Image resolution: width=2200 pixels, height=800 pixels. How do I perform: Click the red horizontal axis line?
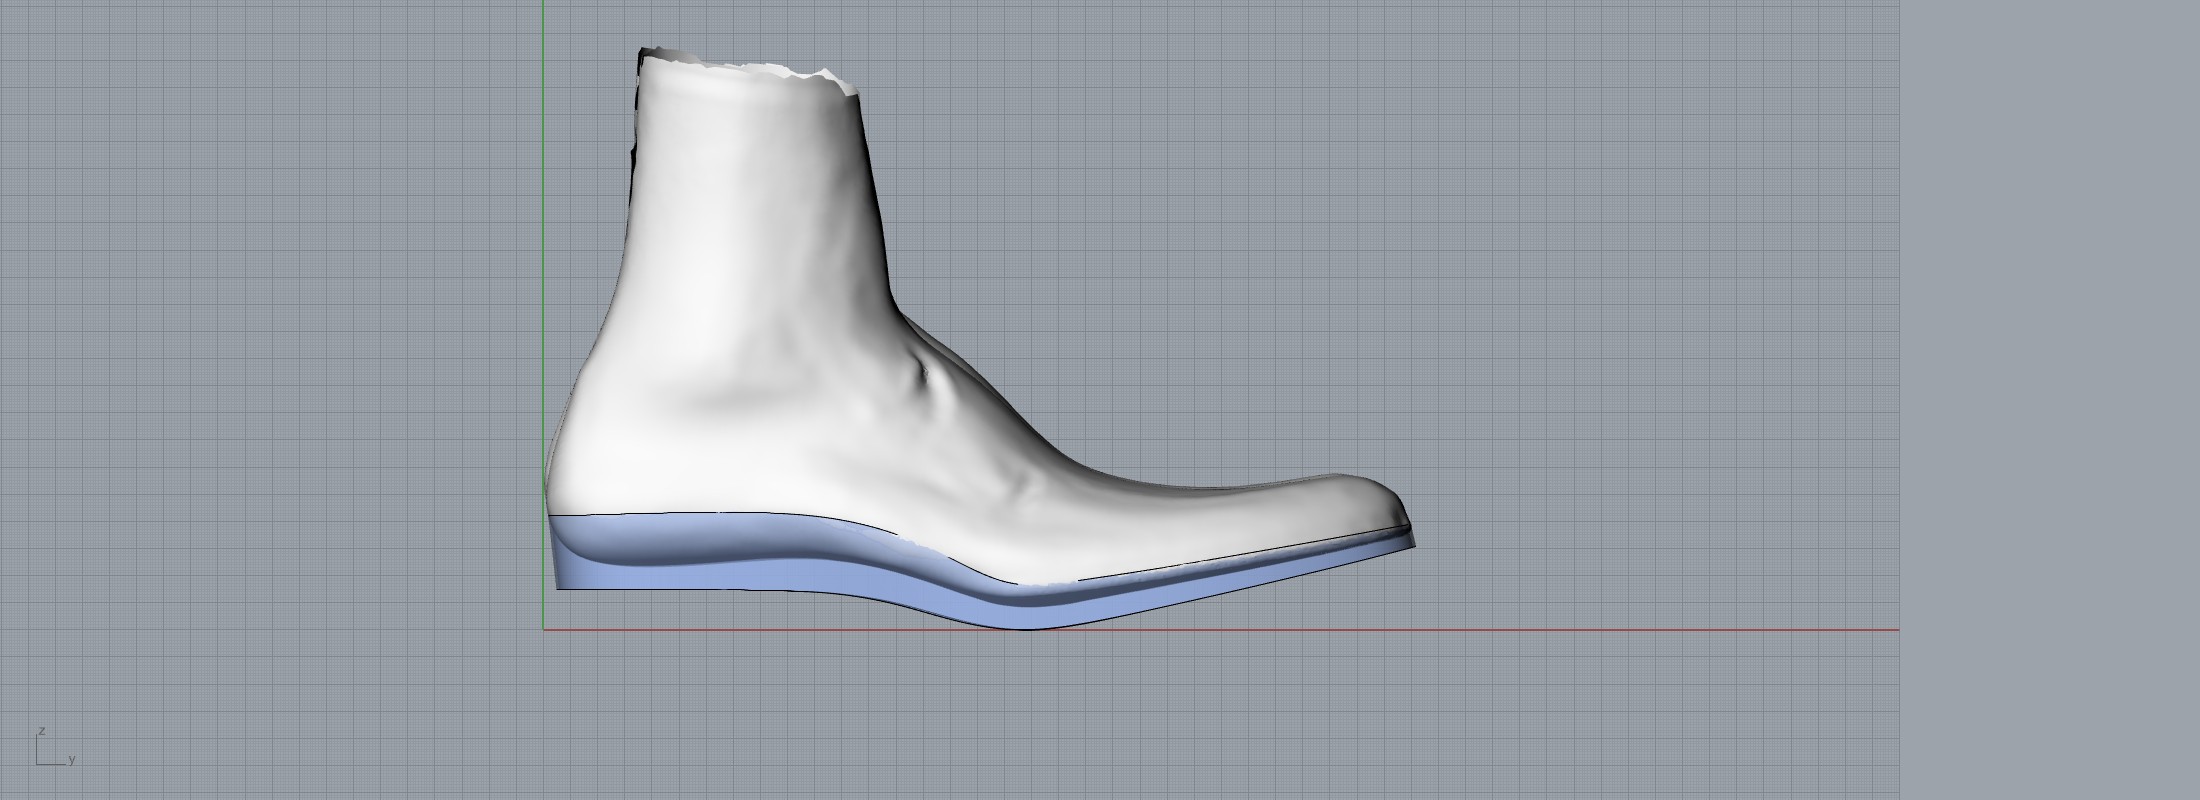[1500, 630]
